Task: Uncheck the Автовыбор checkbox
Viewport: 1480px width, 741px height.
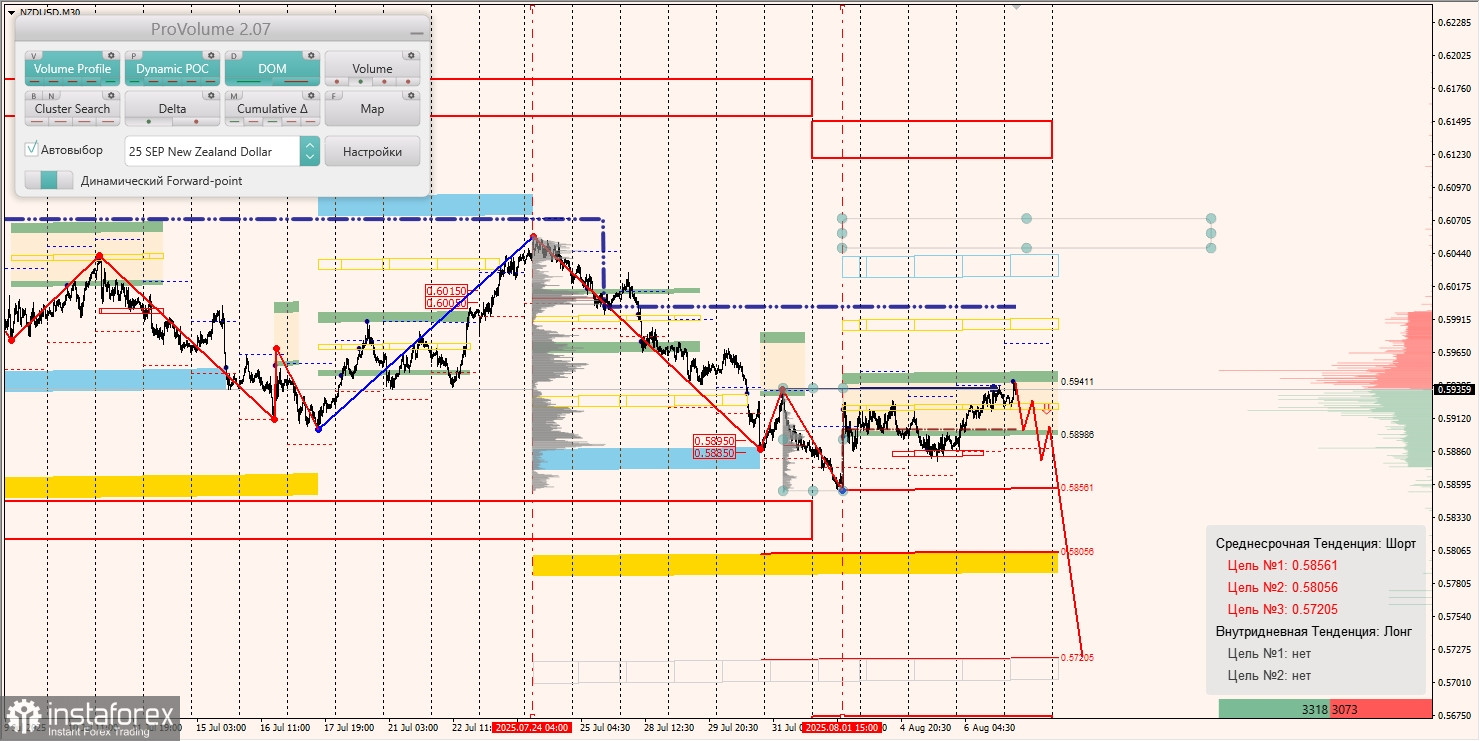Action: click(x=32, y=149)
